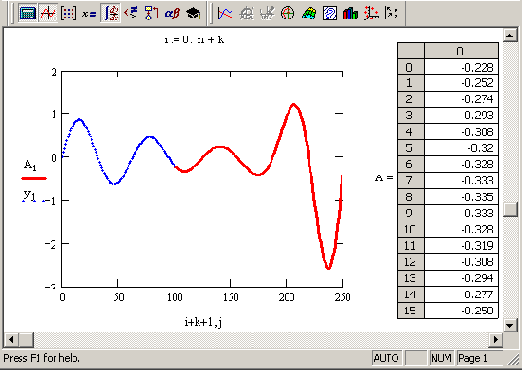Insert an X-Y plot from graph toolbar
Image resolution: width=522 pixels, height=370 pixels.
[x=225, y=13]
